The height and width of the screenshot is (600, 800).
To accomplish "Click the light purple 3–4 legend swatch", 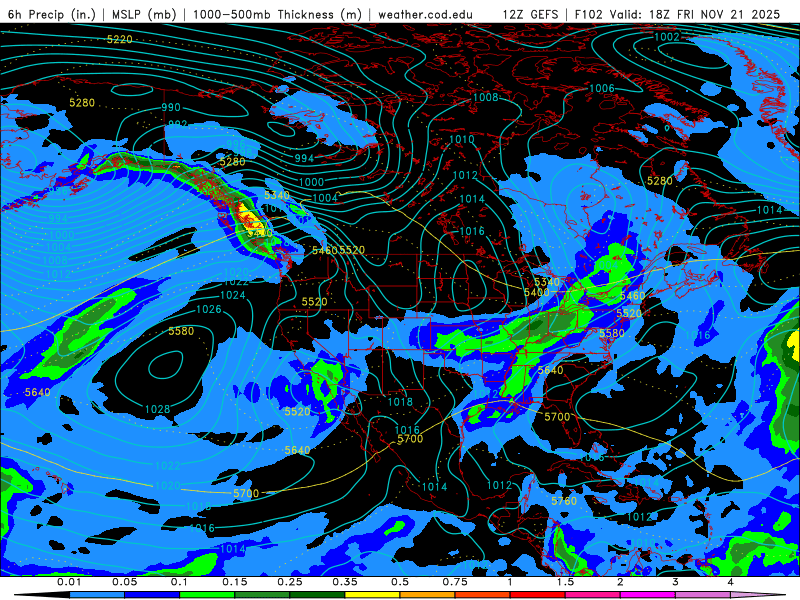I will [x=703, y=595].
